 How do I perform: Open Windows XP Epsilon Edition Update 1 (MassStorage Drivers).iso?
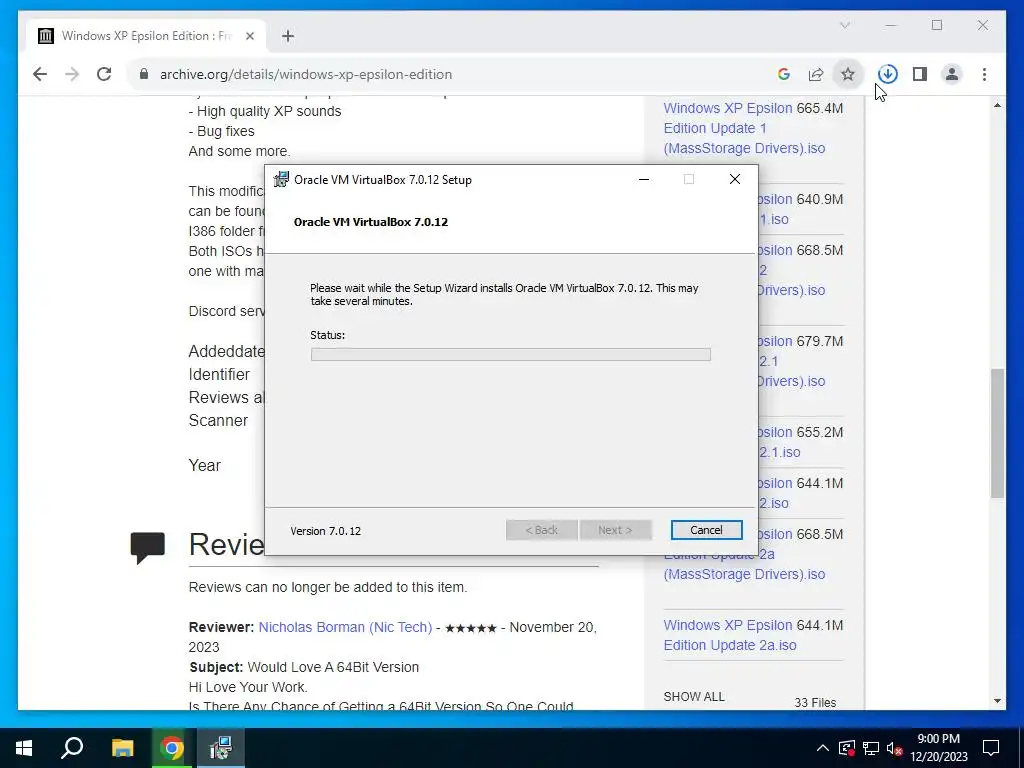[744, 128]
